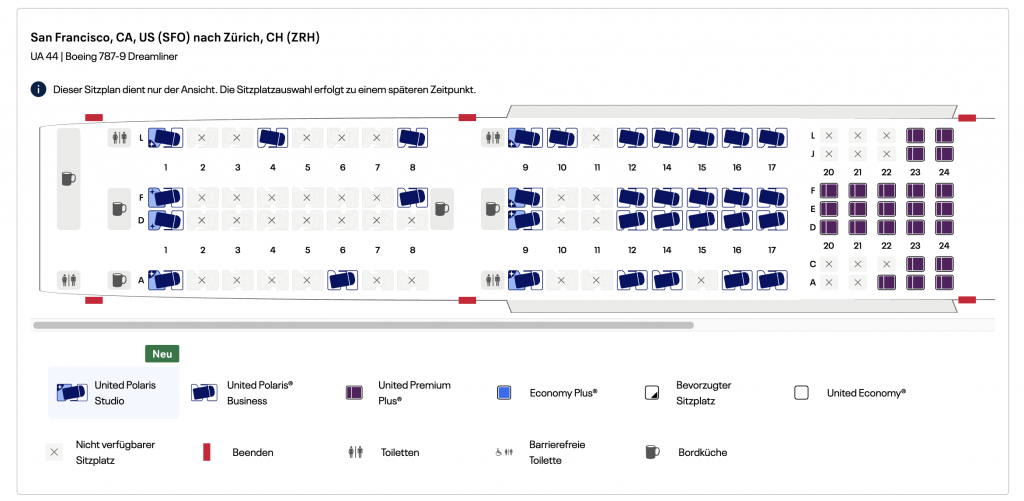Viewport: 1024px width, 501px height.
Task: Click the lavatory icon left of seat 9L
Action: pyautogui.click(x=492, y=138)
